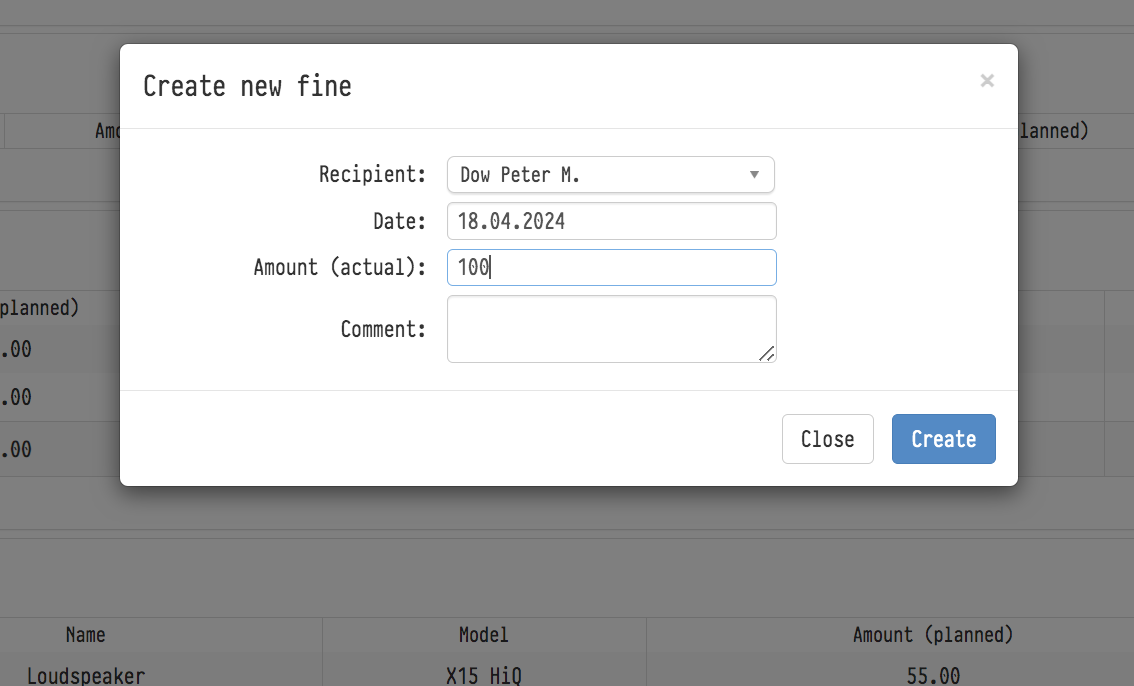The width and height of the screenshot is (1134, 686).
Task: Click the Comment box resize handle
Action: 766,353
